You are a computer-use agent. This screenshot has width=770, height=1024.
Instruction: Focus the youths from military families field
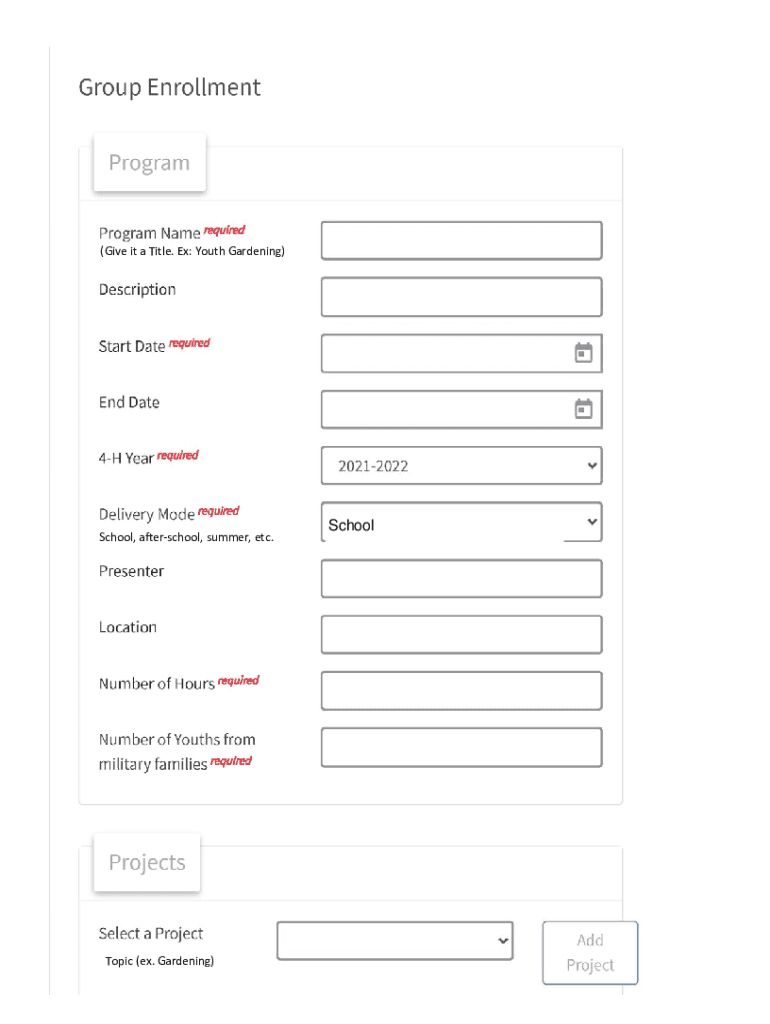pyautogui.click(x=461, y=747)
